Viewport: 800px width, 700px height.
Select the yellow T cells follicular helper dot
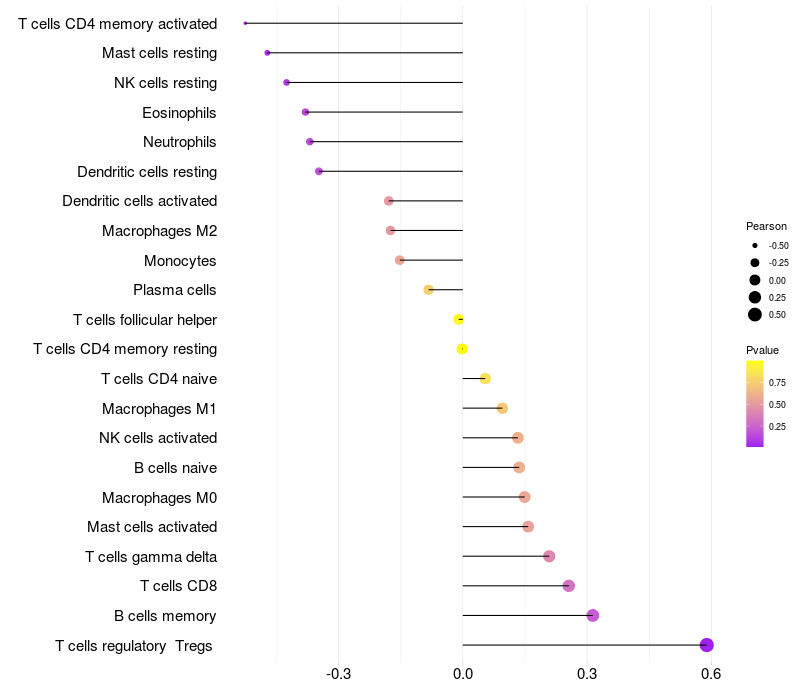pos(458,319)
